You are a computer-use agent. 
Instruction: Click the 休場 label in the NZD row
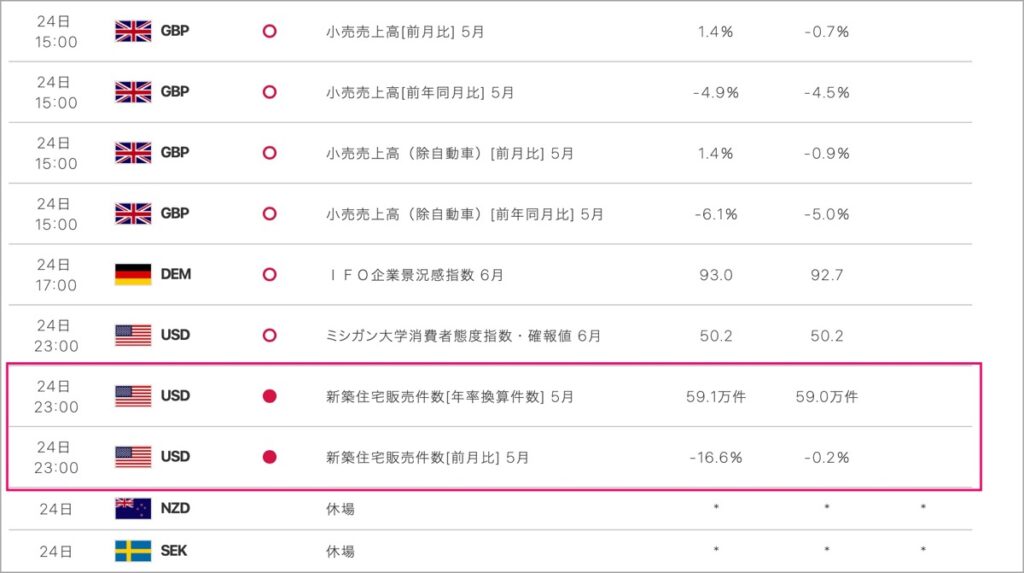[x=340, y=509]
